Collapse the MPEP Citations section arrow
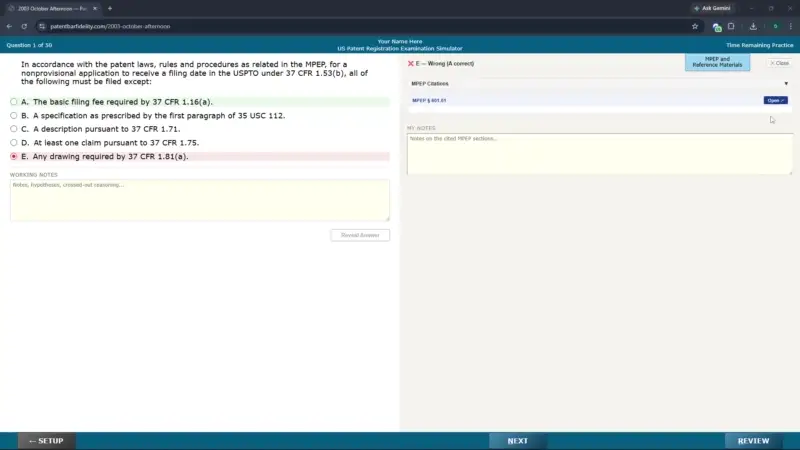The width and height of the screenshot is (800, 450). 786,84
